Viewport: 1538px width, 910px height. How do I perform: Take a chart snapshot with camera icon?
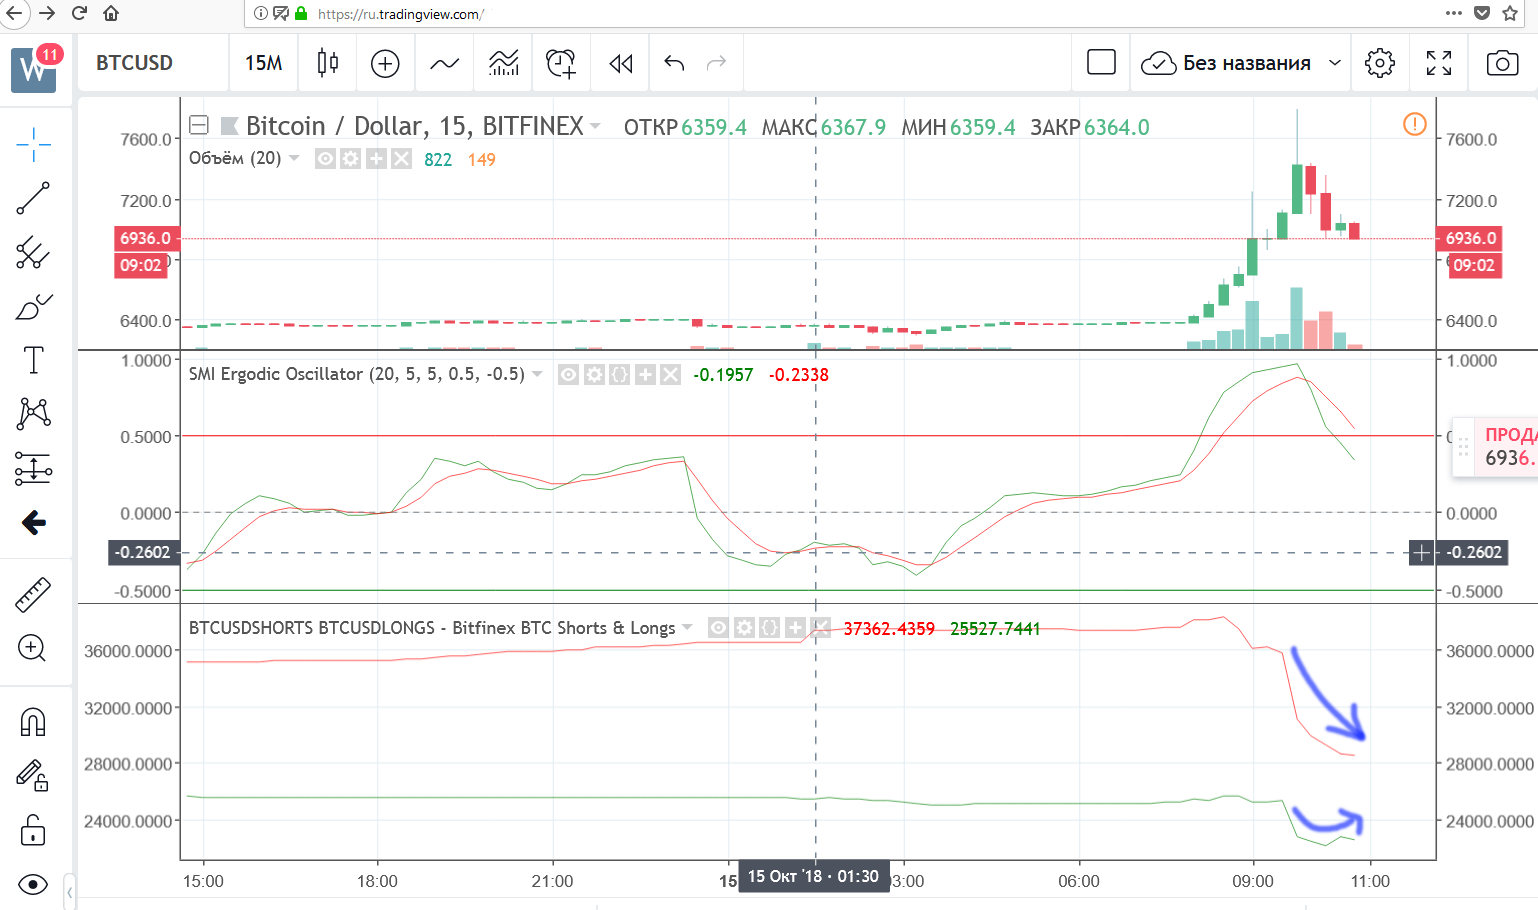[1502, 63]
